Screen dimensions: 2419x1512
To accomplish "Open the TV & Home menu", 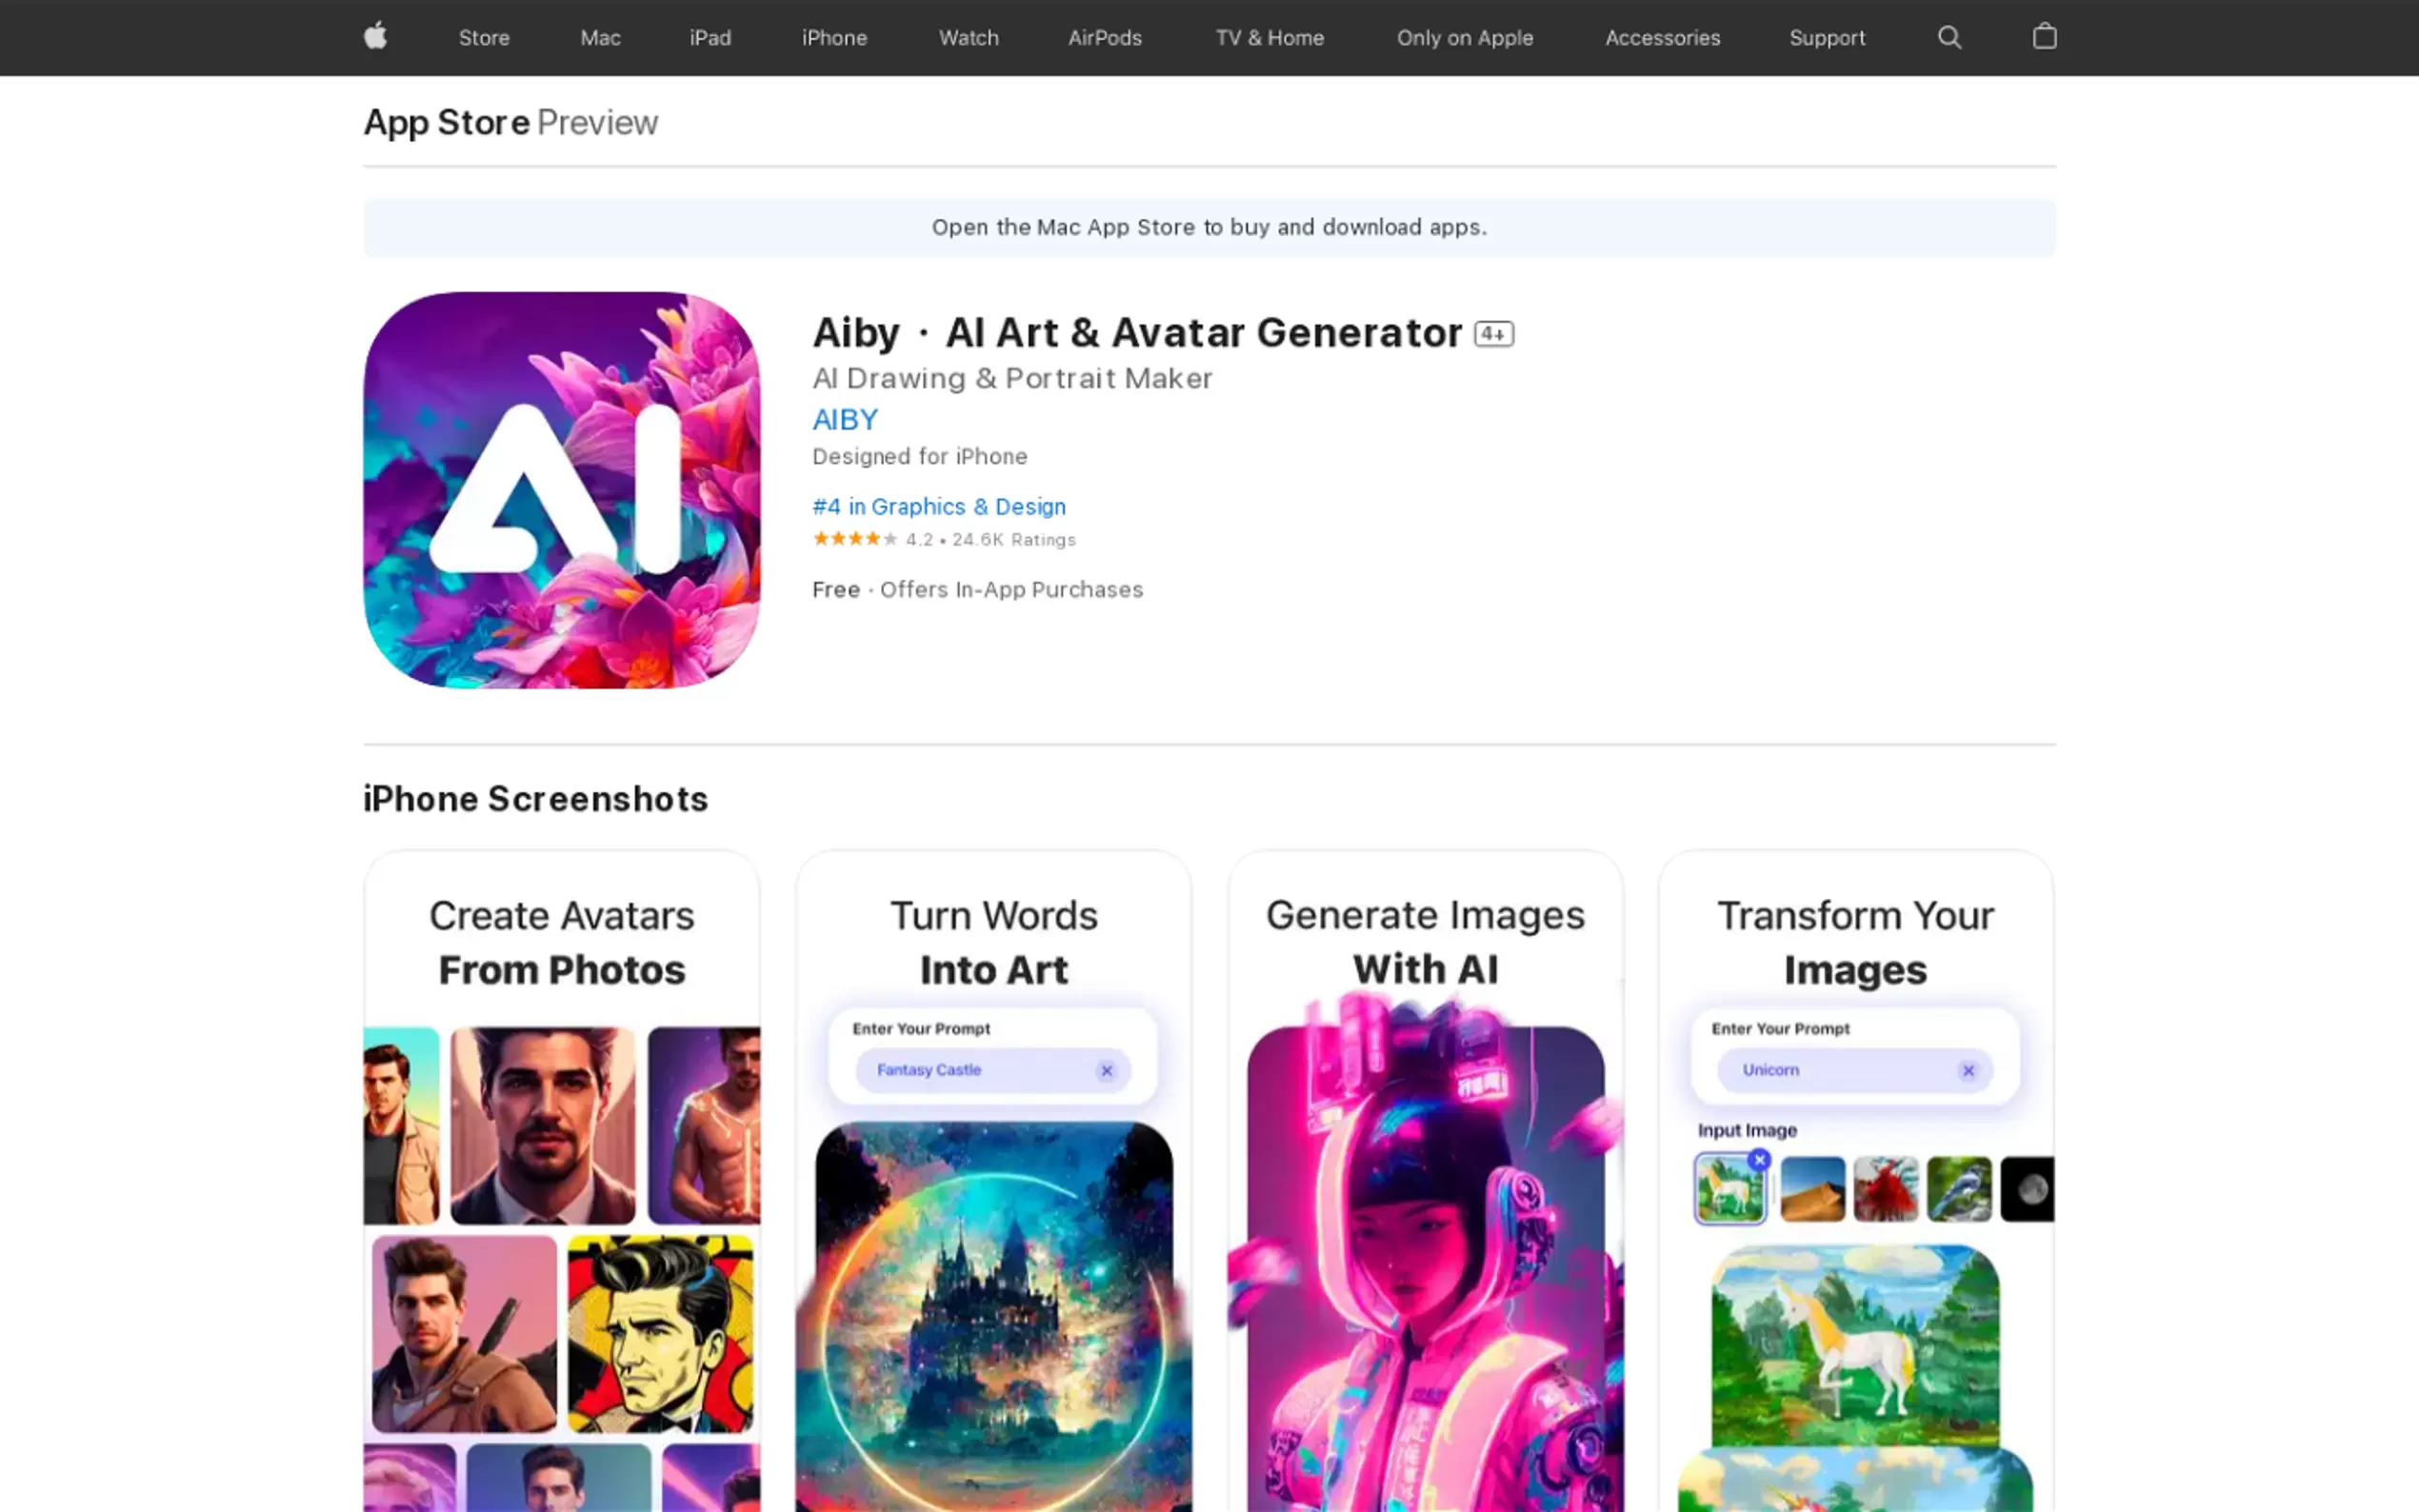I will point(1270,38).
